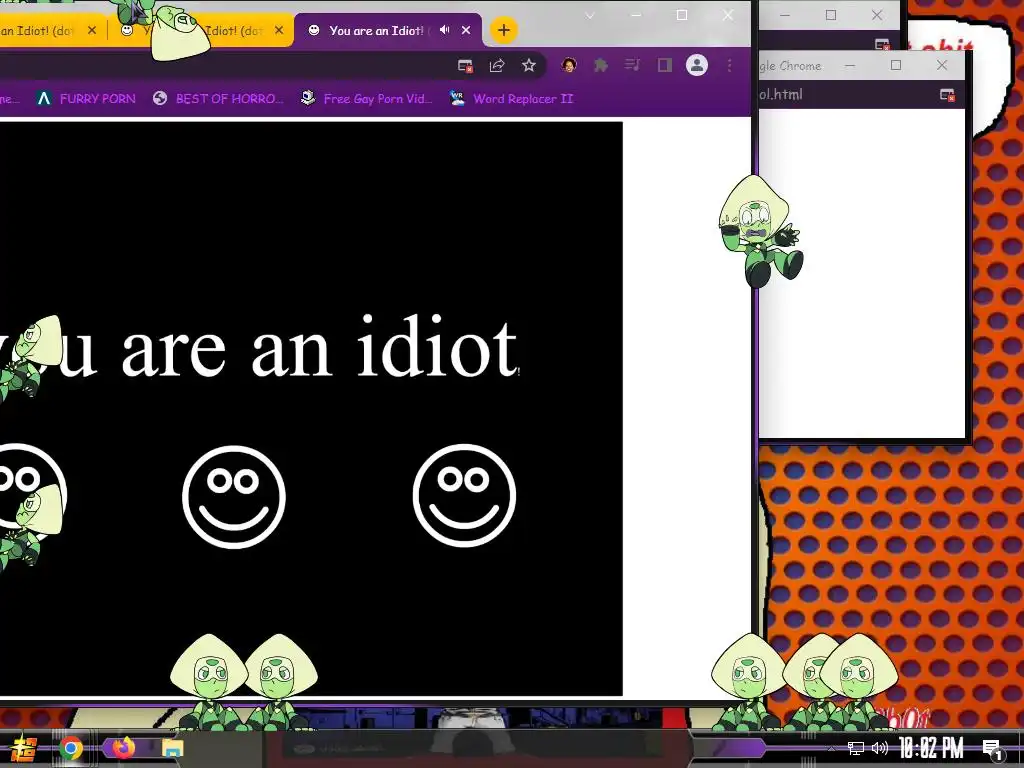Click pop-up blocked icon in the lol.html window

947,95
